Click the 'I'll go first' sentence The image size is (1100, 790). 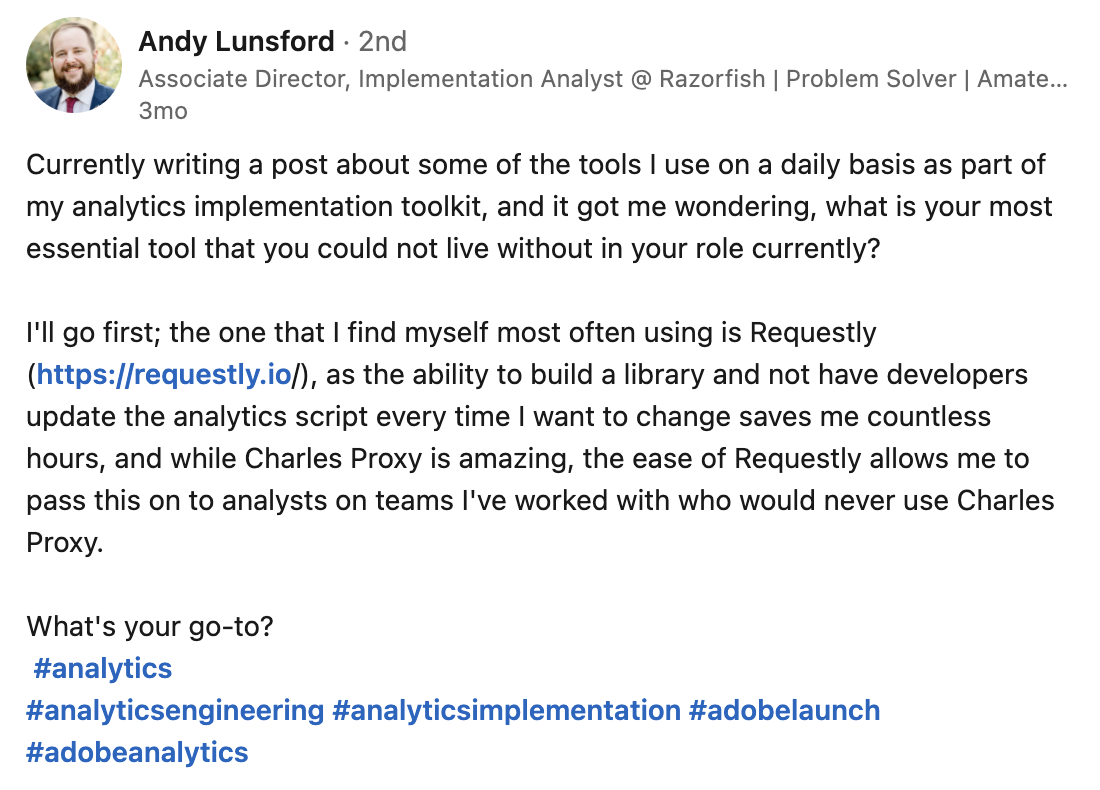(95, 333)
